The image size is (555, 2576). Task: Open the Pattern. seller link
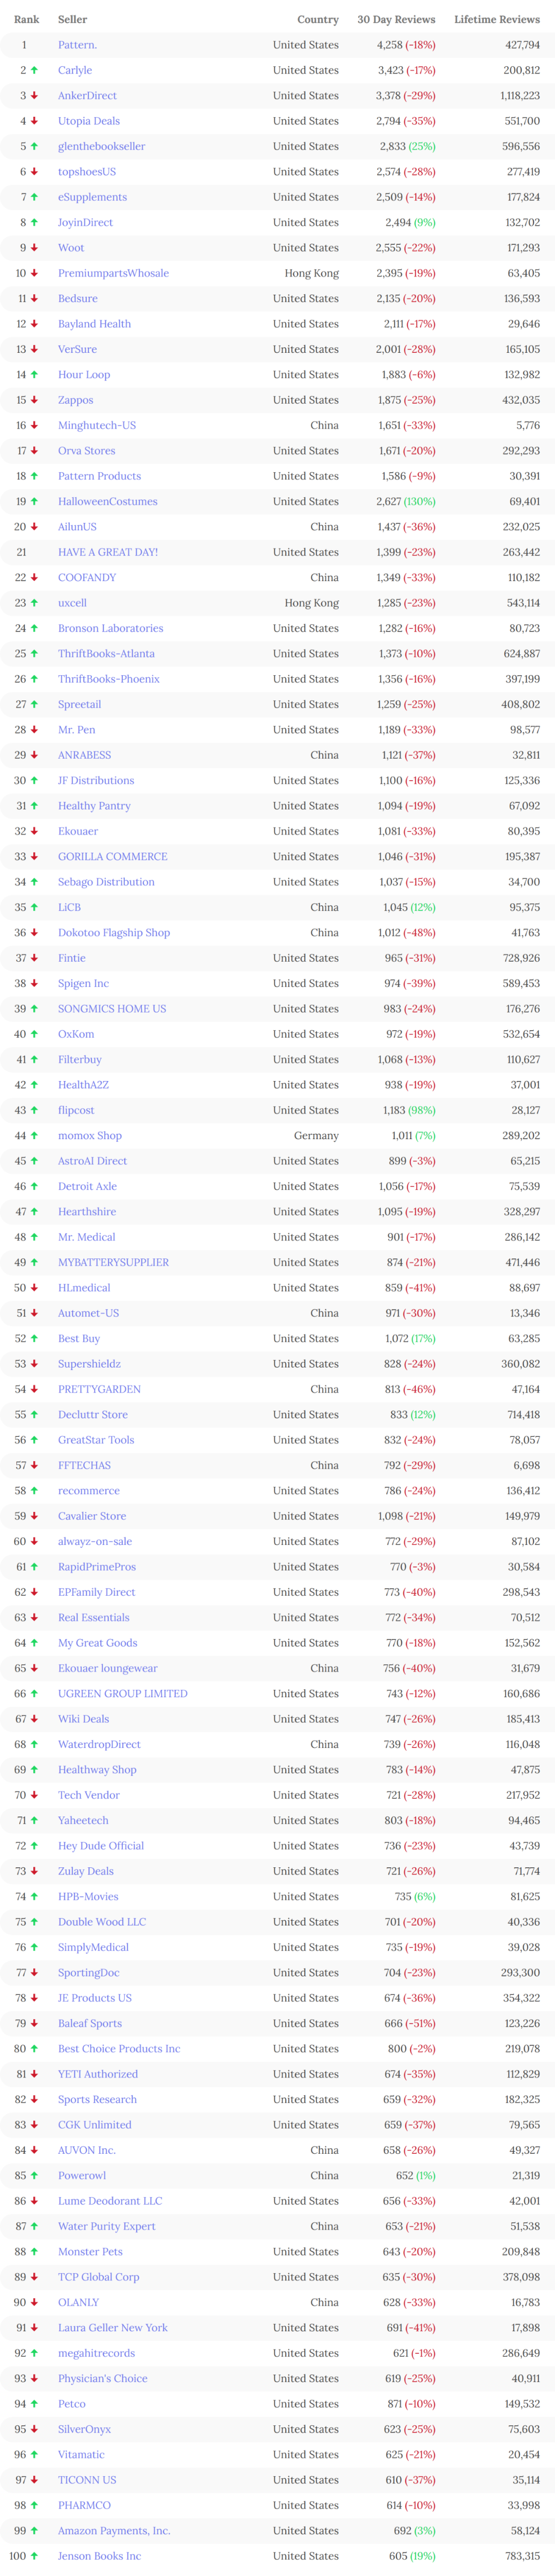click(77, 45)
